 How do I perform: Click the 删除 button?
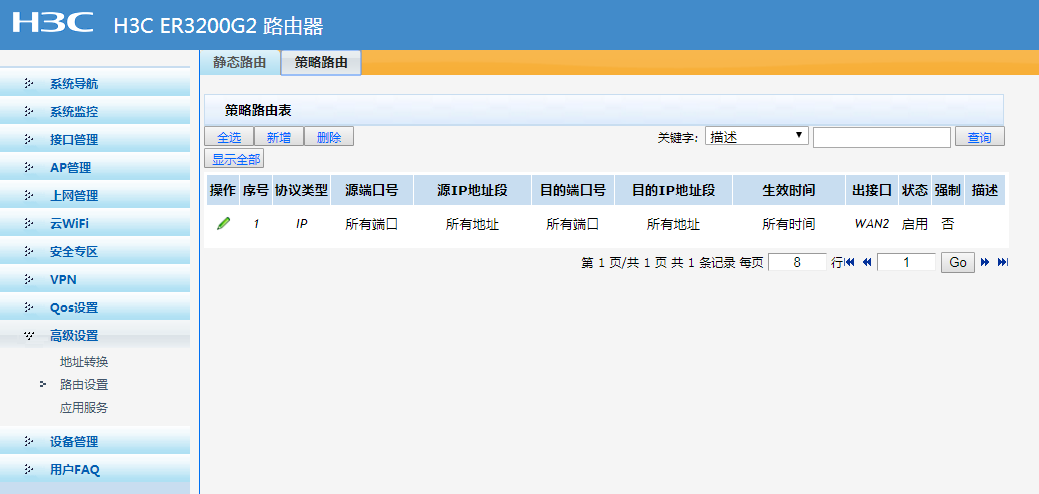point(329,137)
